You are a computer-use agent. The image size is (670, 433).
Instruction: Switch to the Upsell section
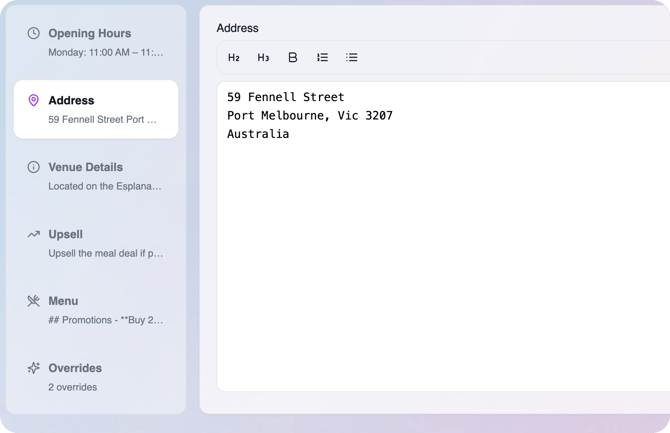(x=96, y=243)
